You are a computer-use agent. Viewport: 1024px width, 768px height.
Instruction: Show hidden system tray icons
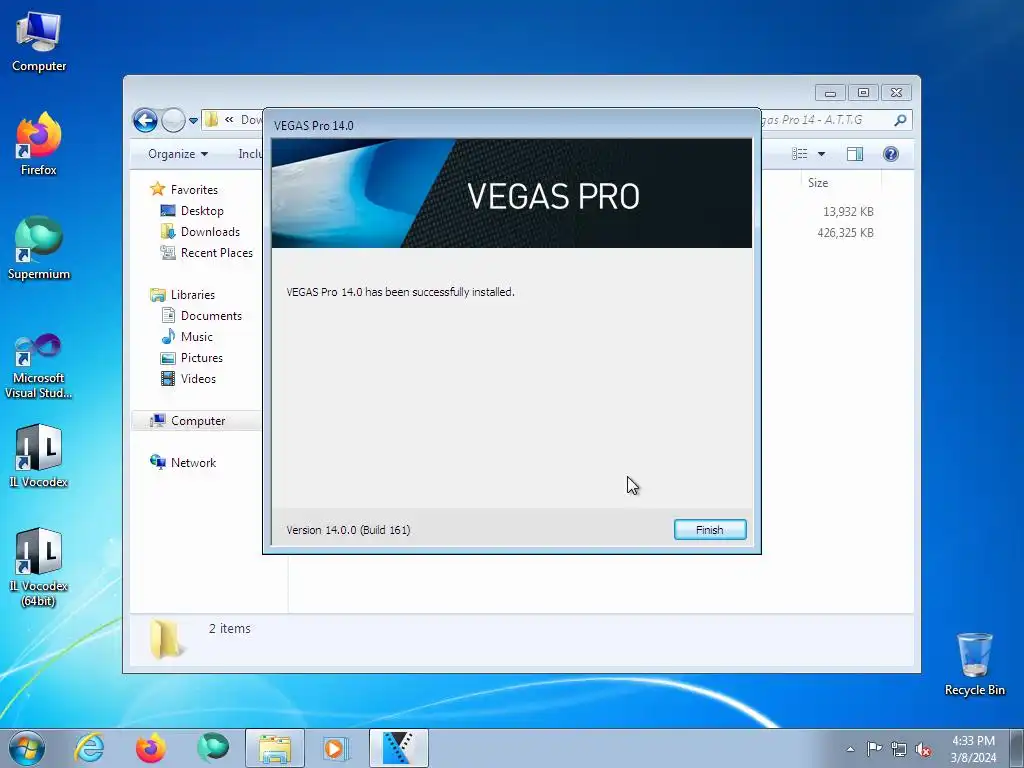coord(850,749)
